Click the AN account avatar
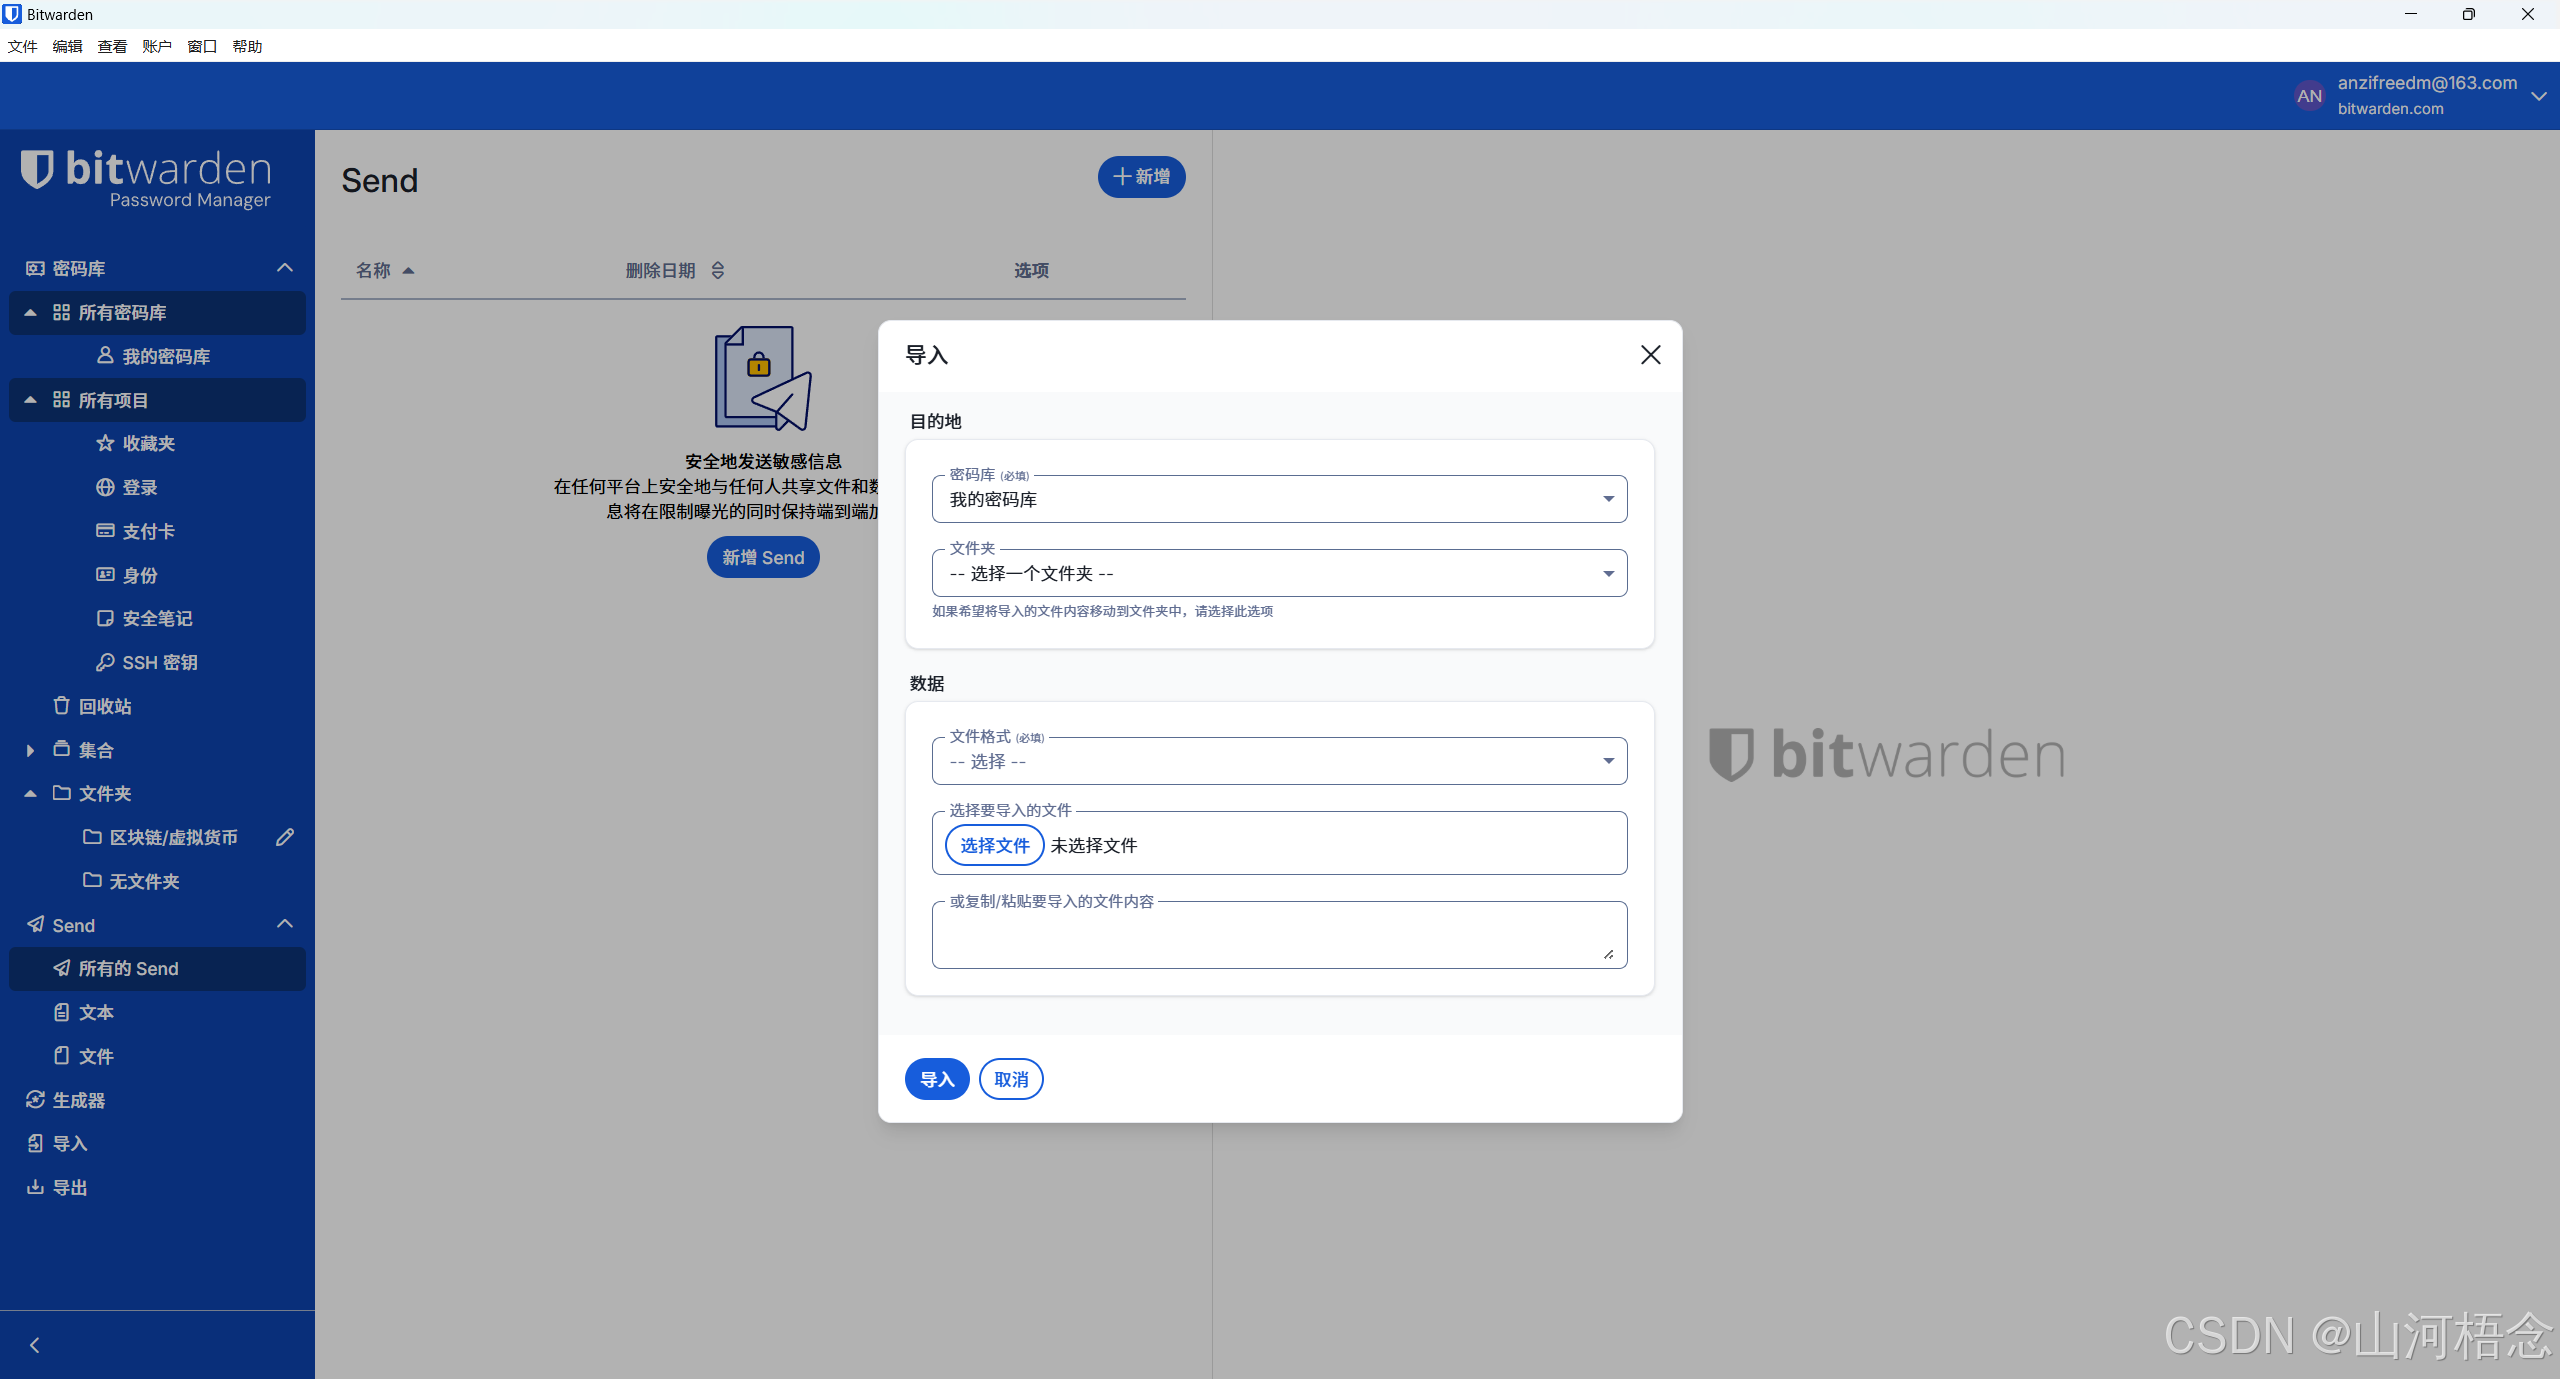 tap(2309, 96)
